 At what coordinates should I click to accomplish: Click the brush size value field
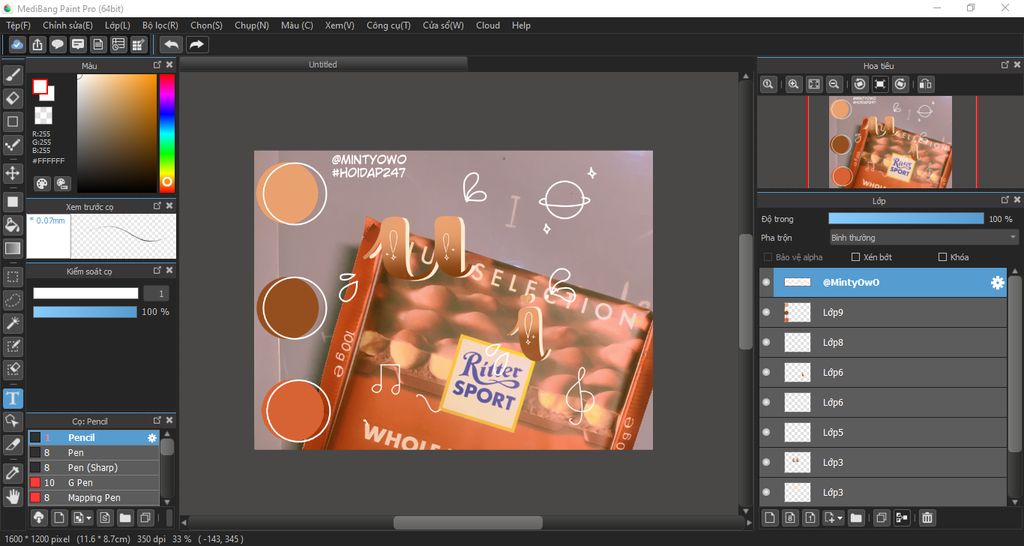click(x=157, y=293)
